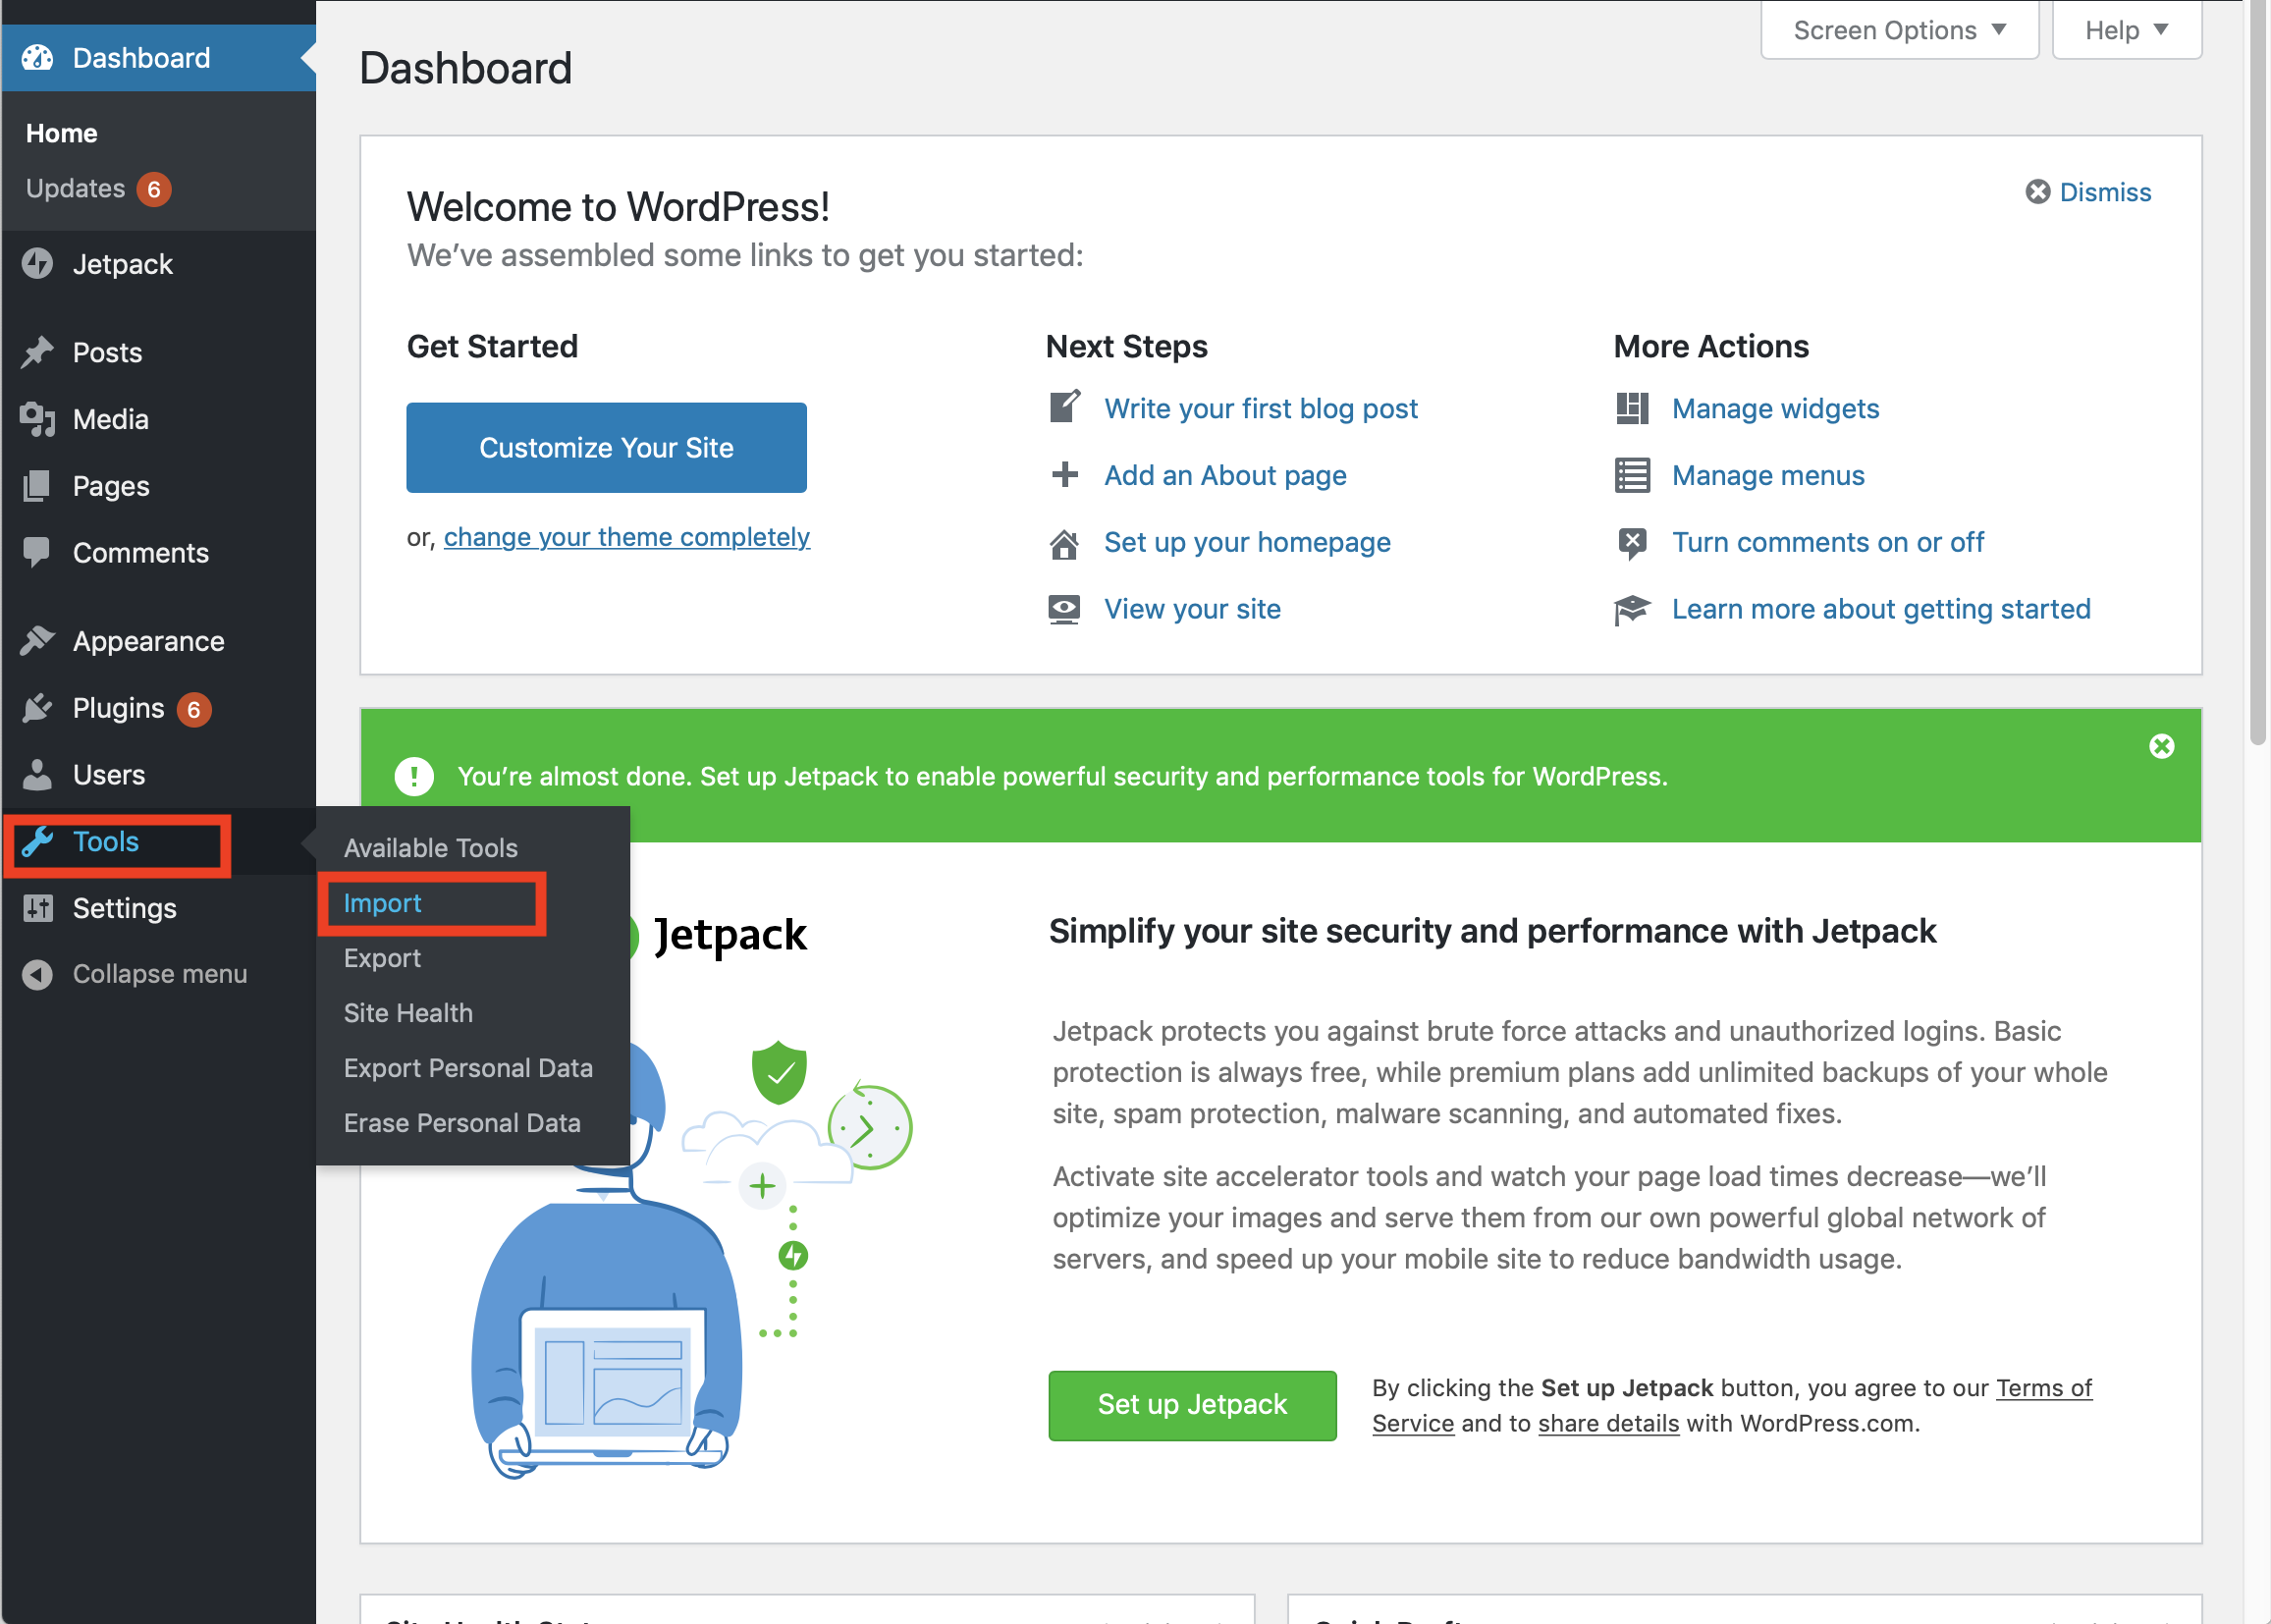The height and width of the screenshot is (1624, 2271).
Task: Open Manage menus link
Action: (x=1768, y=475)
